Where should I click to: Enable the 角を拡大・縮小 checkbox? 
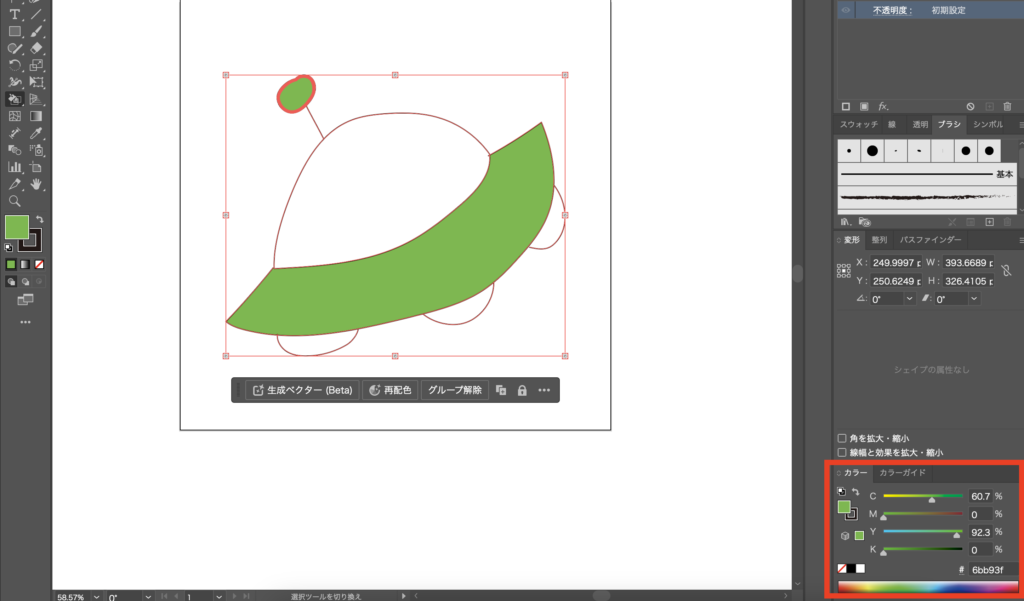click(x=842, y=438)
